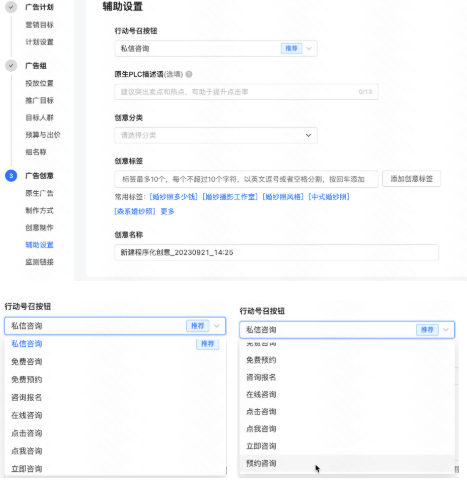Select 点击咨询 in the list containing 预约咨询
The image size is (467, 483).
[347, 412]
